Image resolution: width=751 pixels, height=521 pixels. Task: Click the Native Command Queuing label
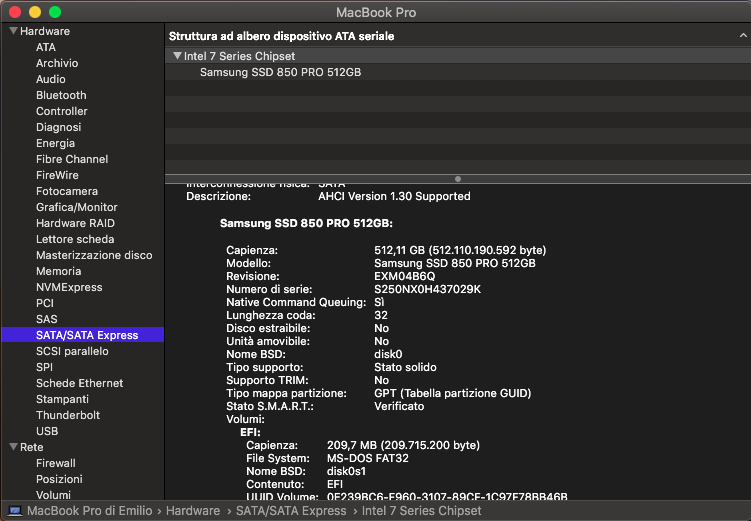pyautogui.click(x=296, y=302)
